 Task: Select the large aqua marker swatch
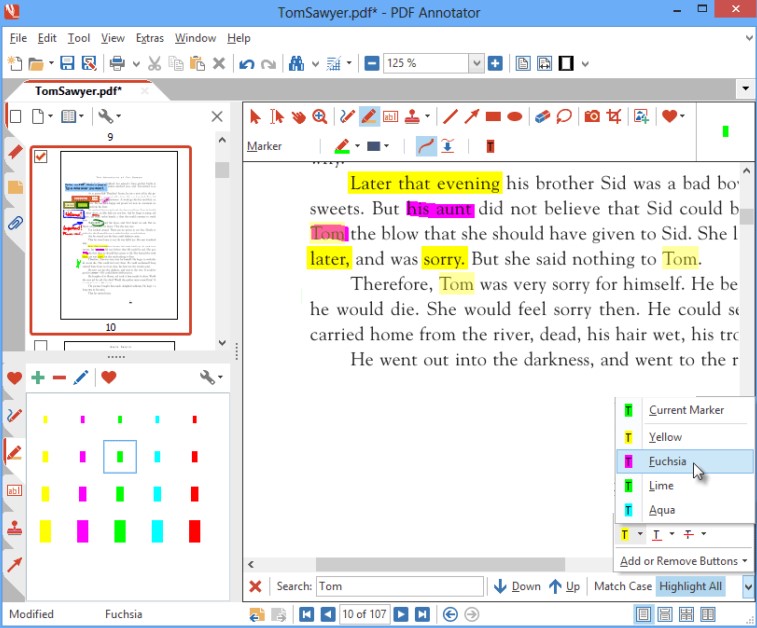[157, 531]
